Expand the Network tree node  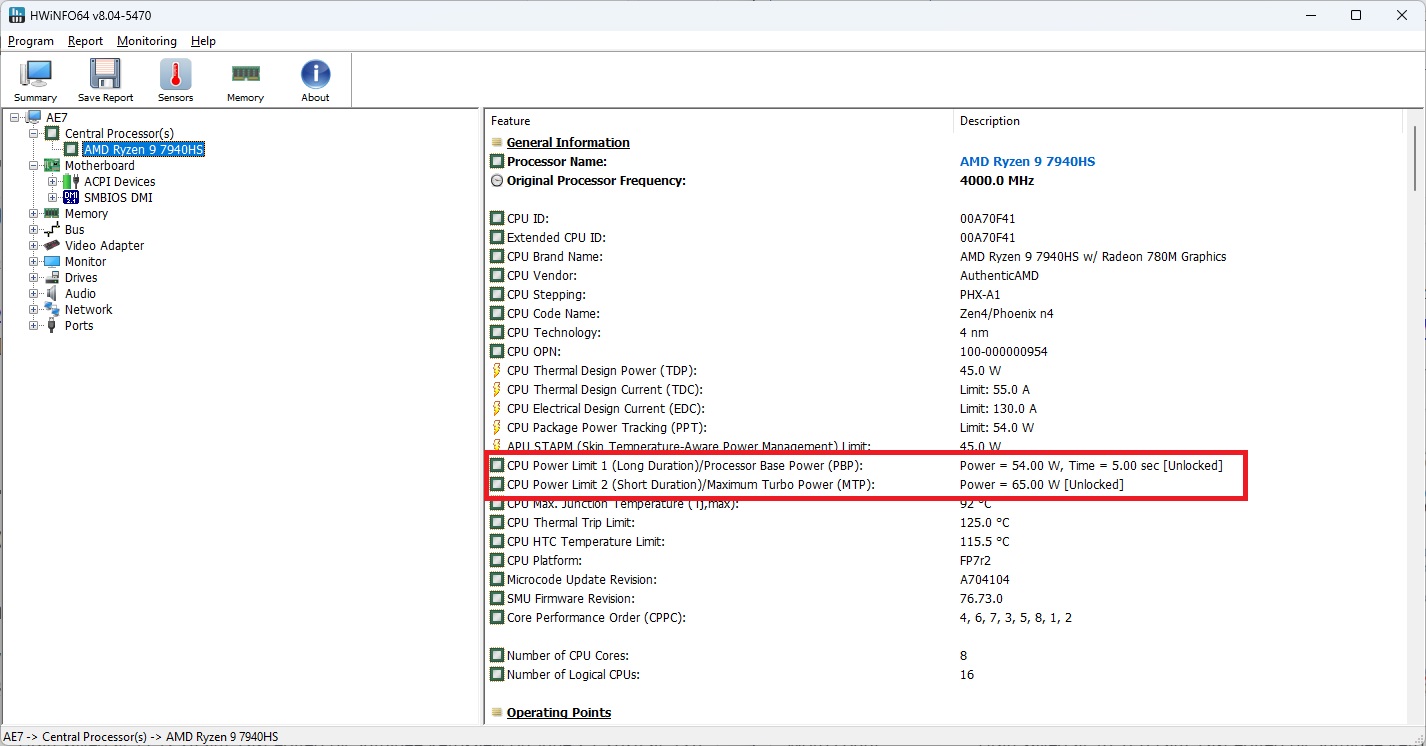(34, 310)
